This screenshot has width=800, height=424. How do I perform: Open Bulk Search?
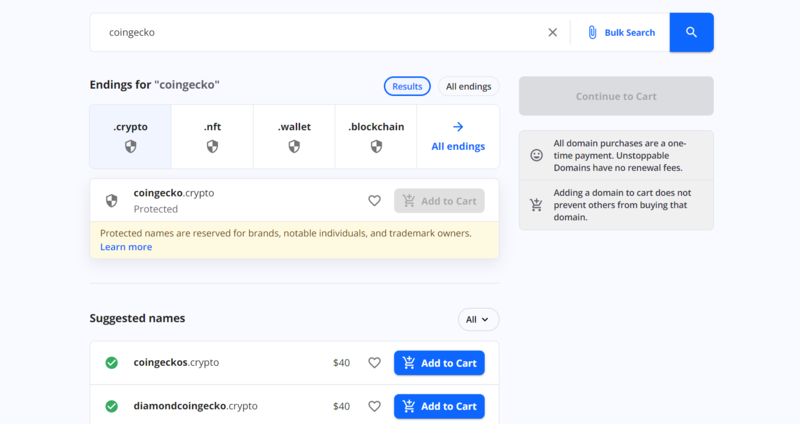pos(621,32)
